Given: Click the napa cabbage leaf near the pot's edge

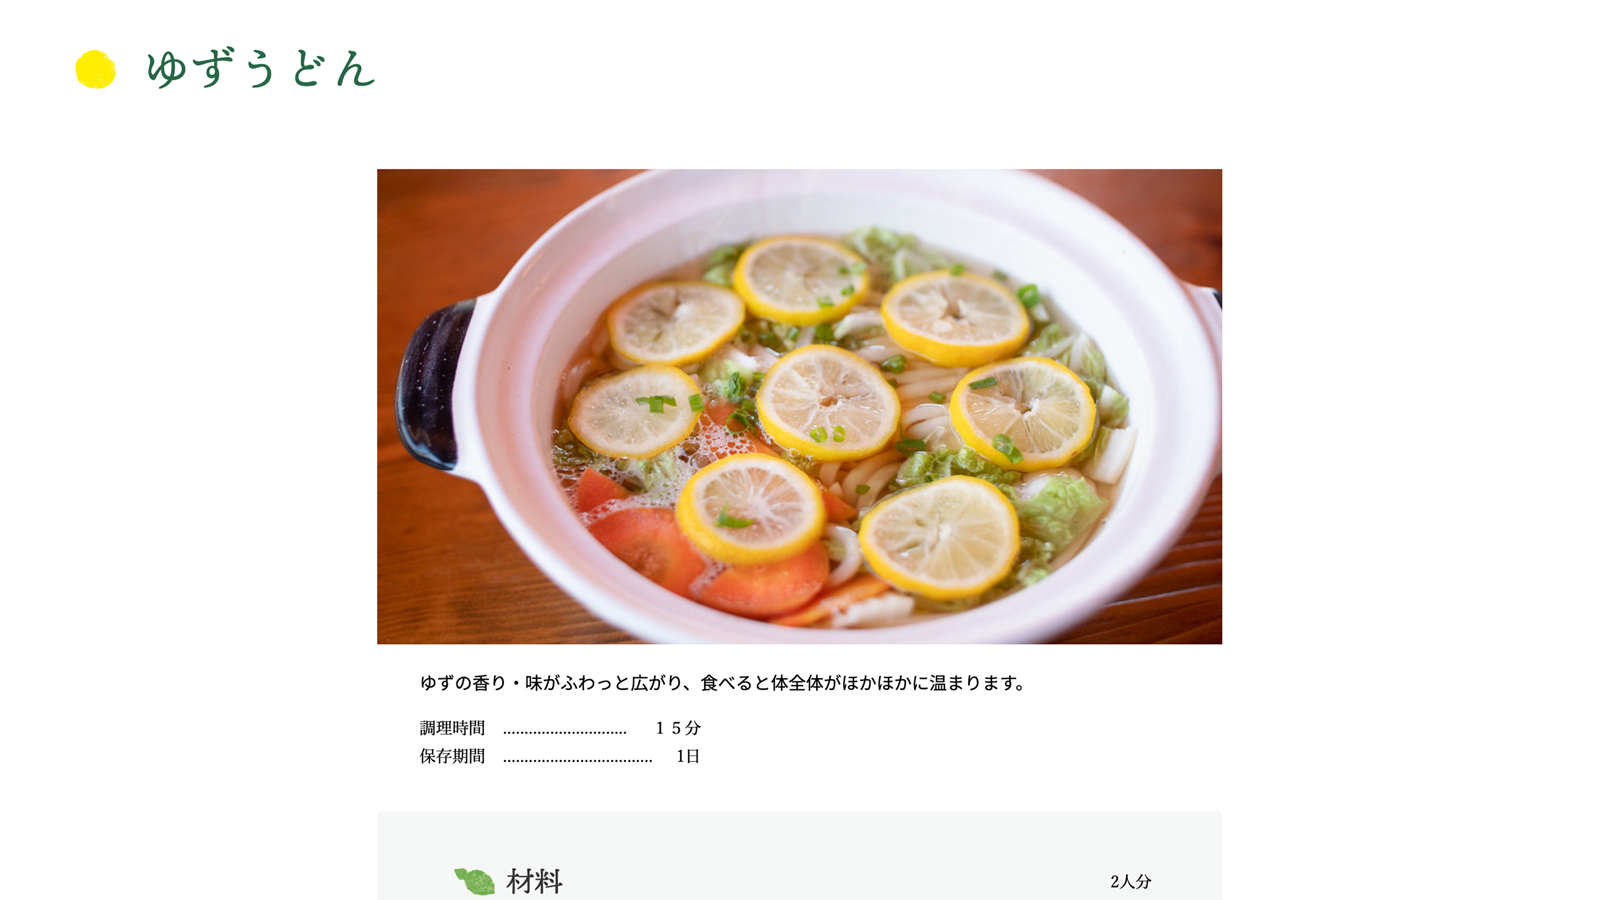Looking at the screenshot, I should (1060, 510).
